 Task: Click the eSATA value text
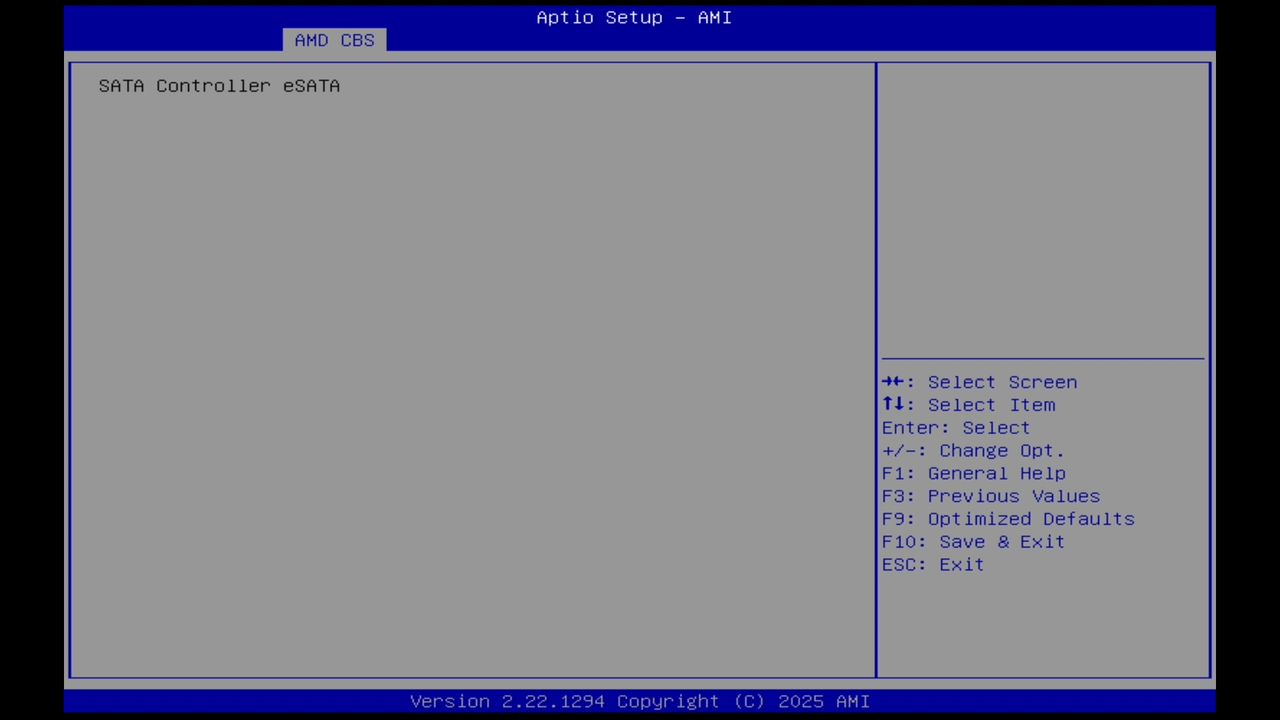coord(311,86)
